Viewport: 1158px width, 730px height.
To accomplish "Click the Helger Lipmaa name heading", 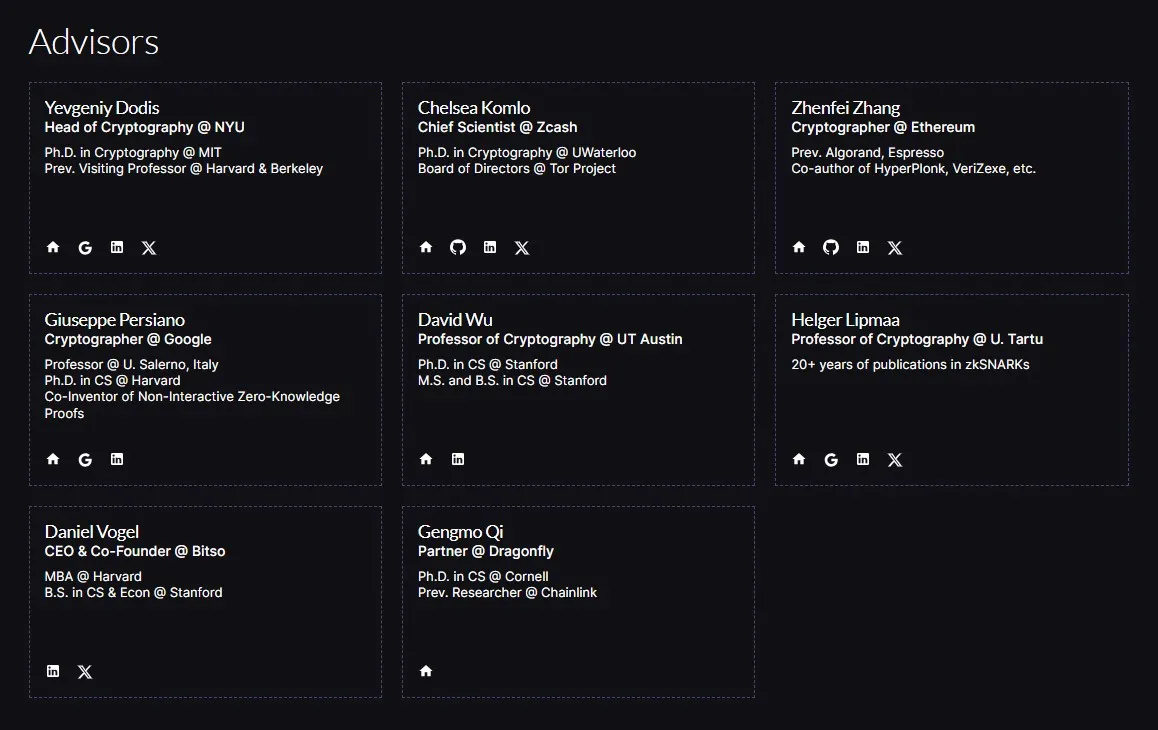I will coord(845,319).
